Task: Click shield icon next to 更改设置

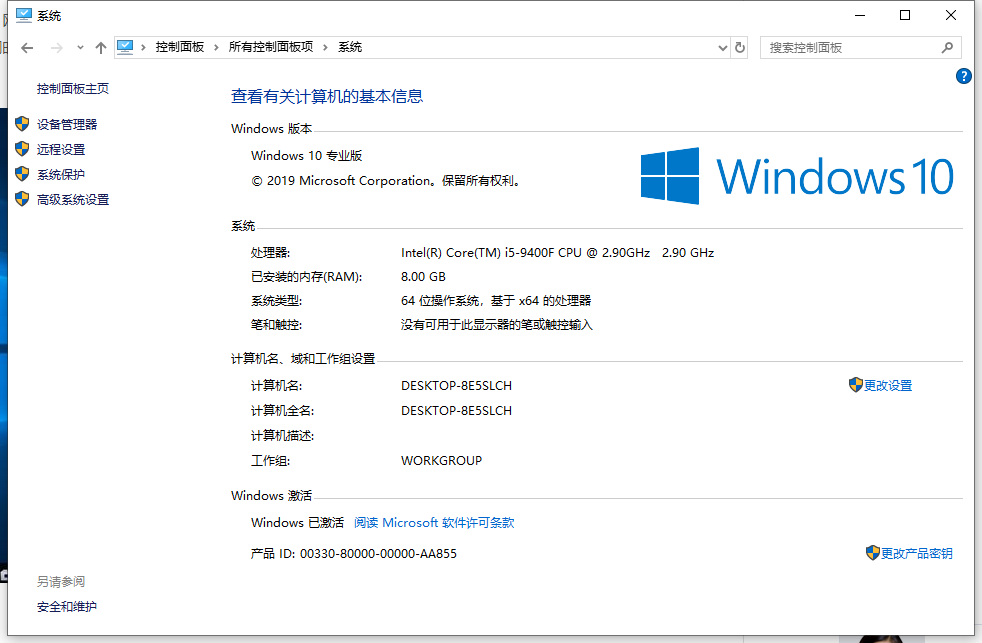Action: [855, 384]
